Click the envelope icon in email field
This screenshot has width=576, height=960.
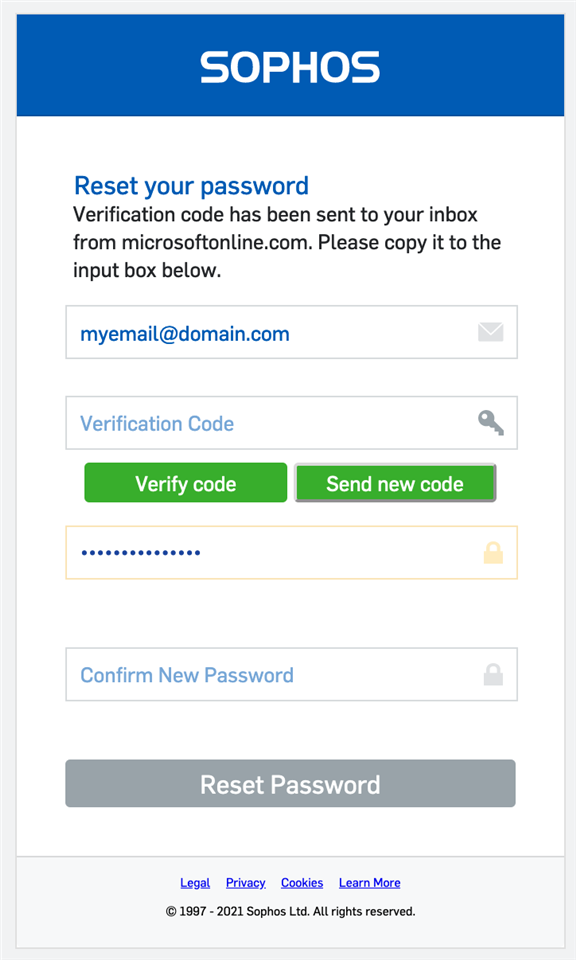490,332
